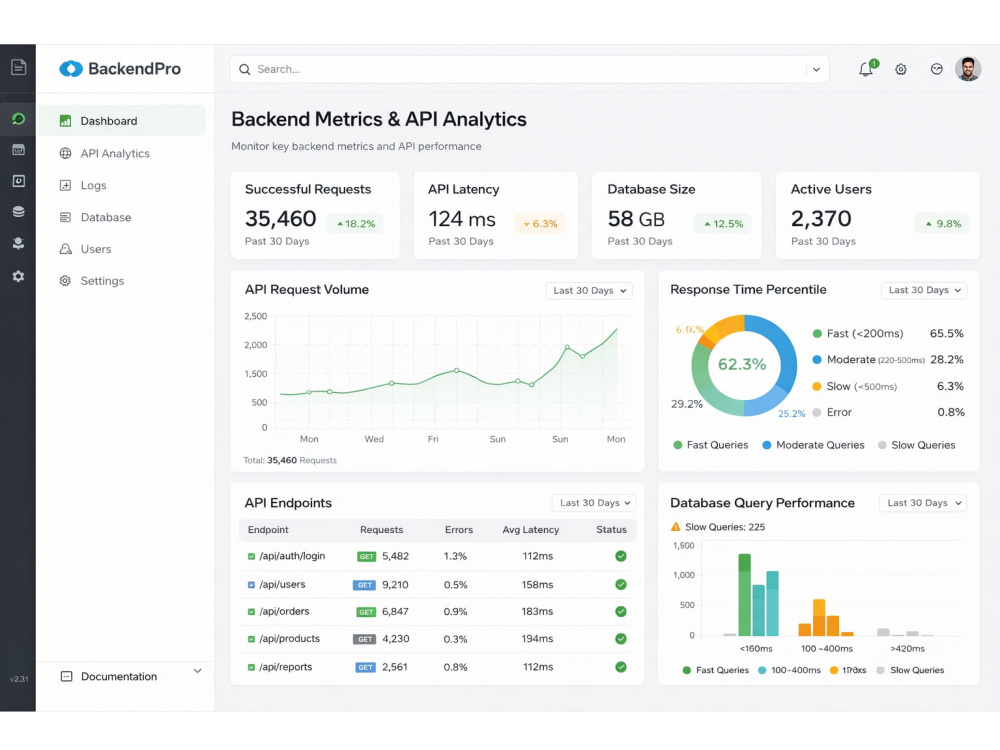Click the Documentation box icon

click(x=66, y=676)
